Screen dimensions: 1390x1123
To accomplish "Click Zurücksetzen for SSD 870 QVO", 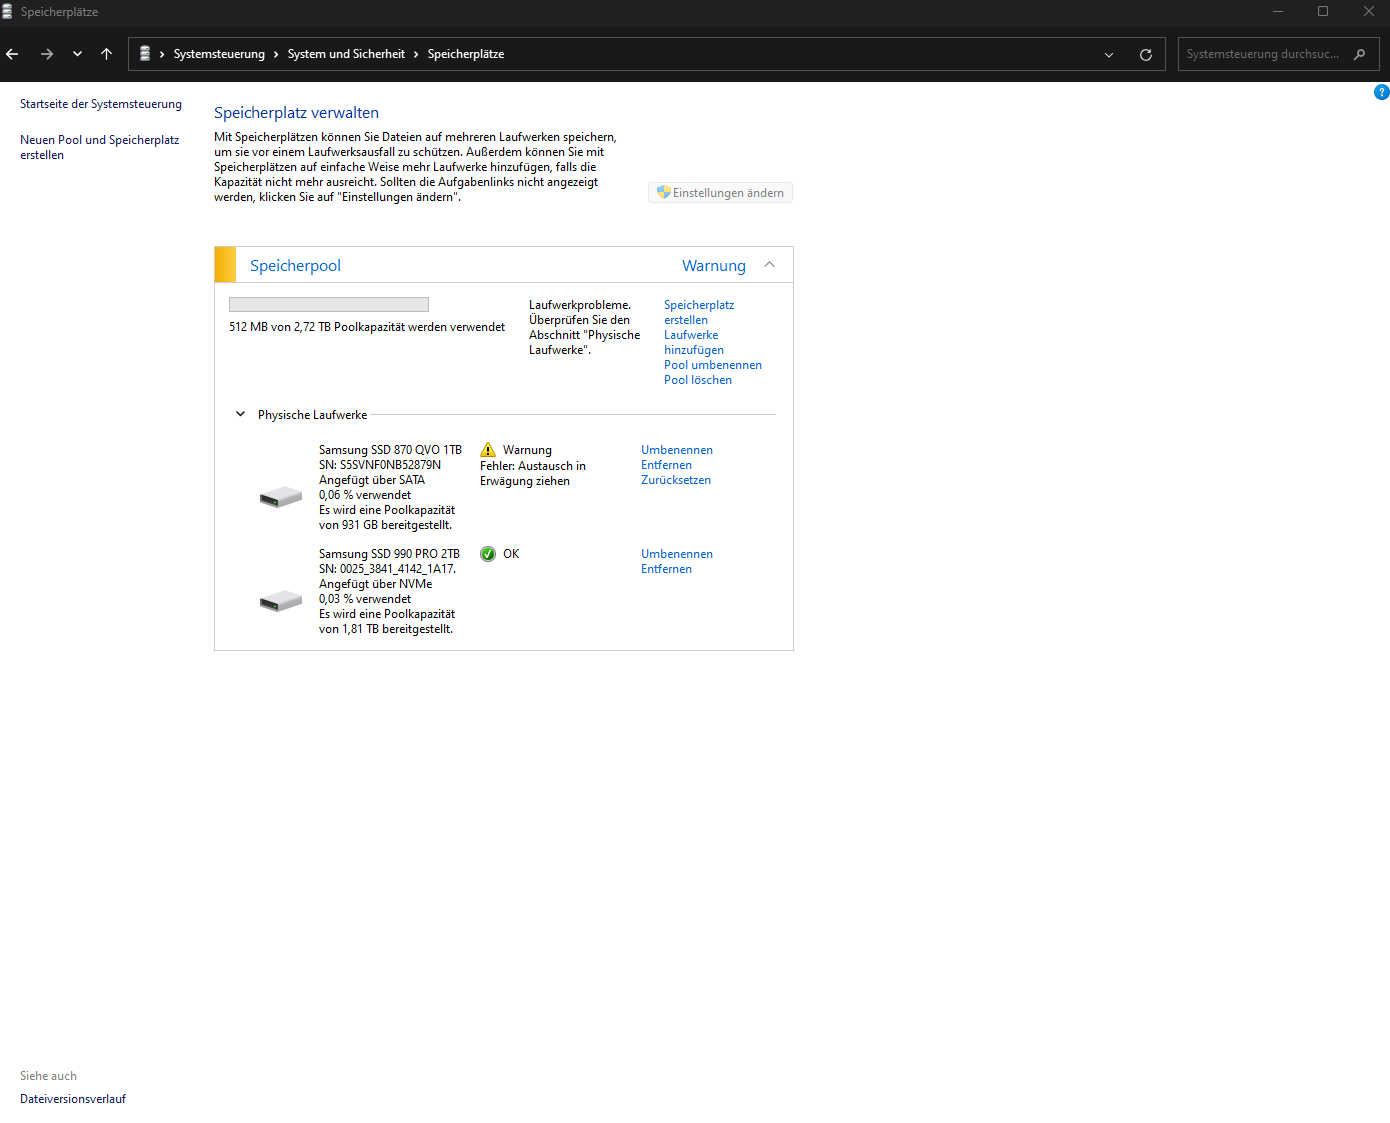I will pyautogui.click(x=676, y=480).
